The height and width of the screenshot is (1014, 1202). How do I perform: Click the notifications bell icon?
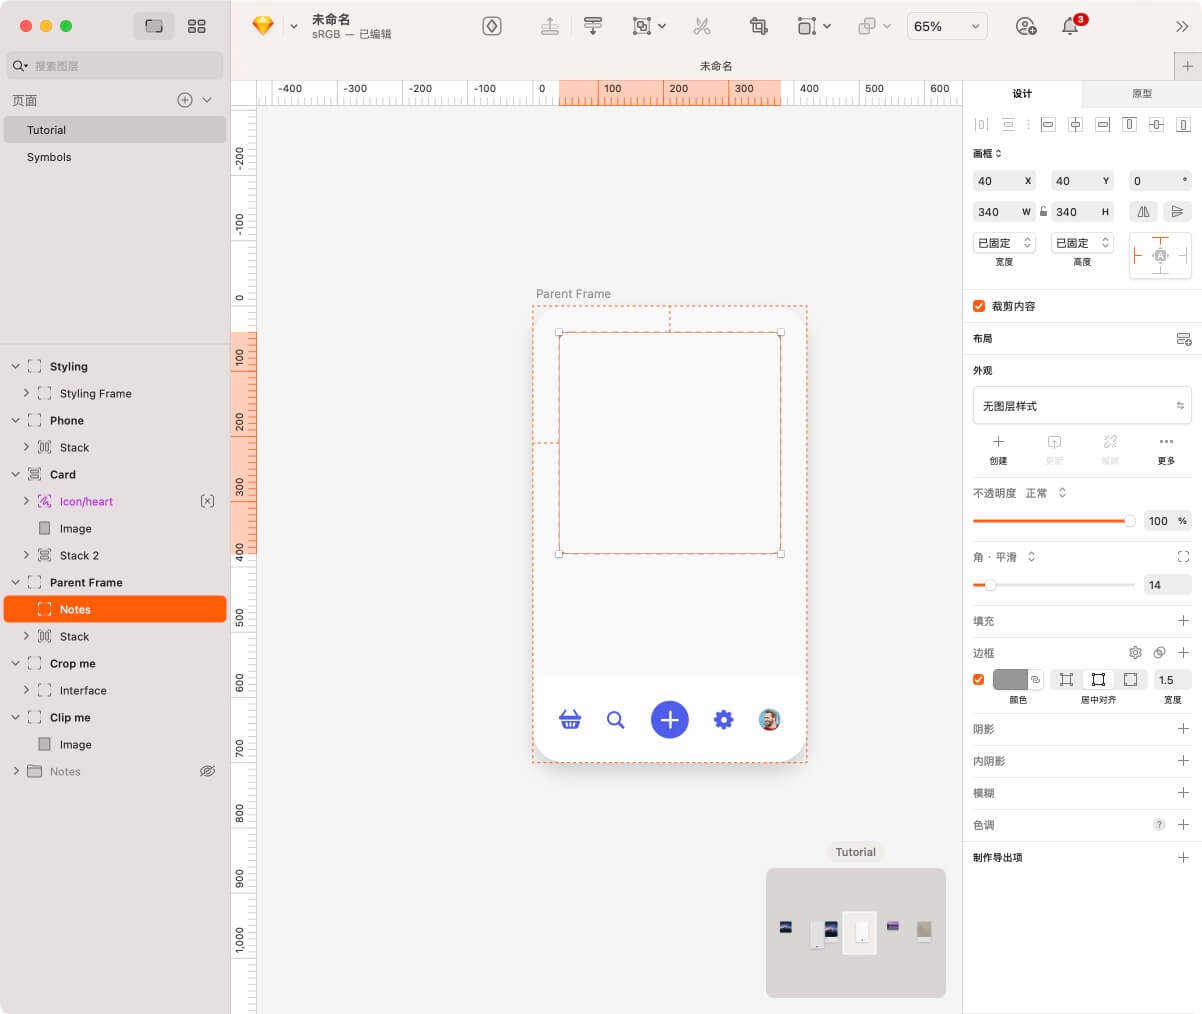[x=1070, y=27]
